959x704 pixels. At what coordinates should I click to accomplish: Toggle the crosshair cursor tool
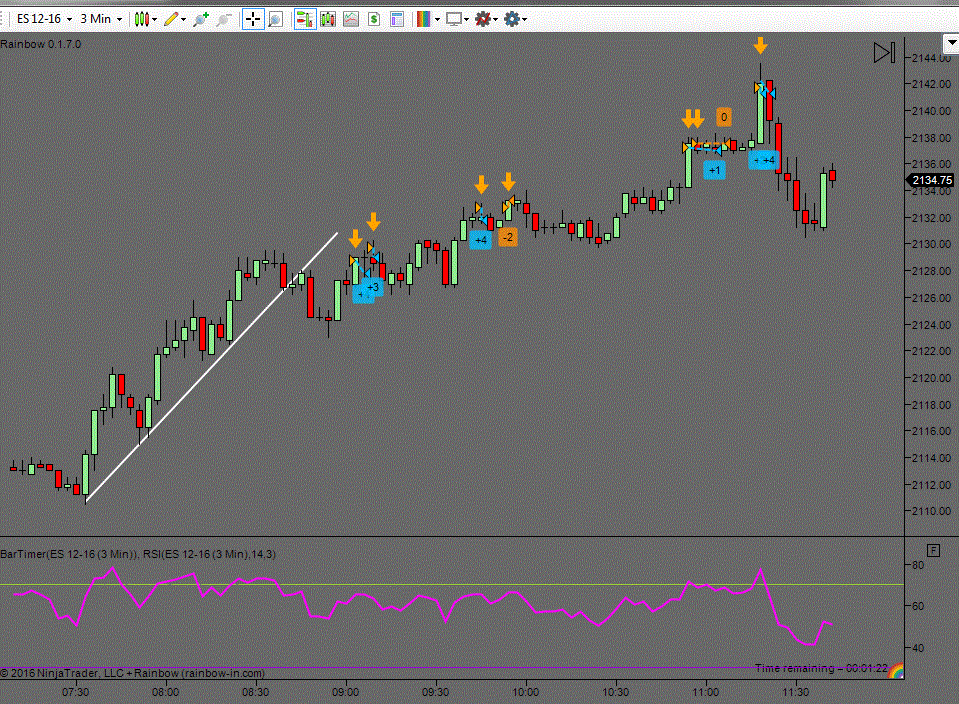coord(253,19)
